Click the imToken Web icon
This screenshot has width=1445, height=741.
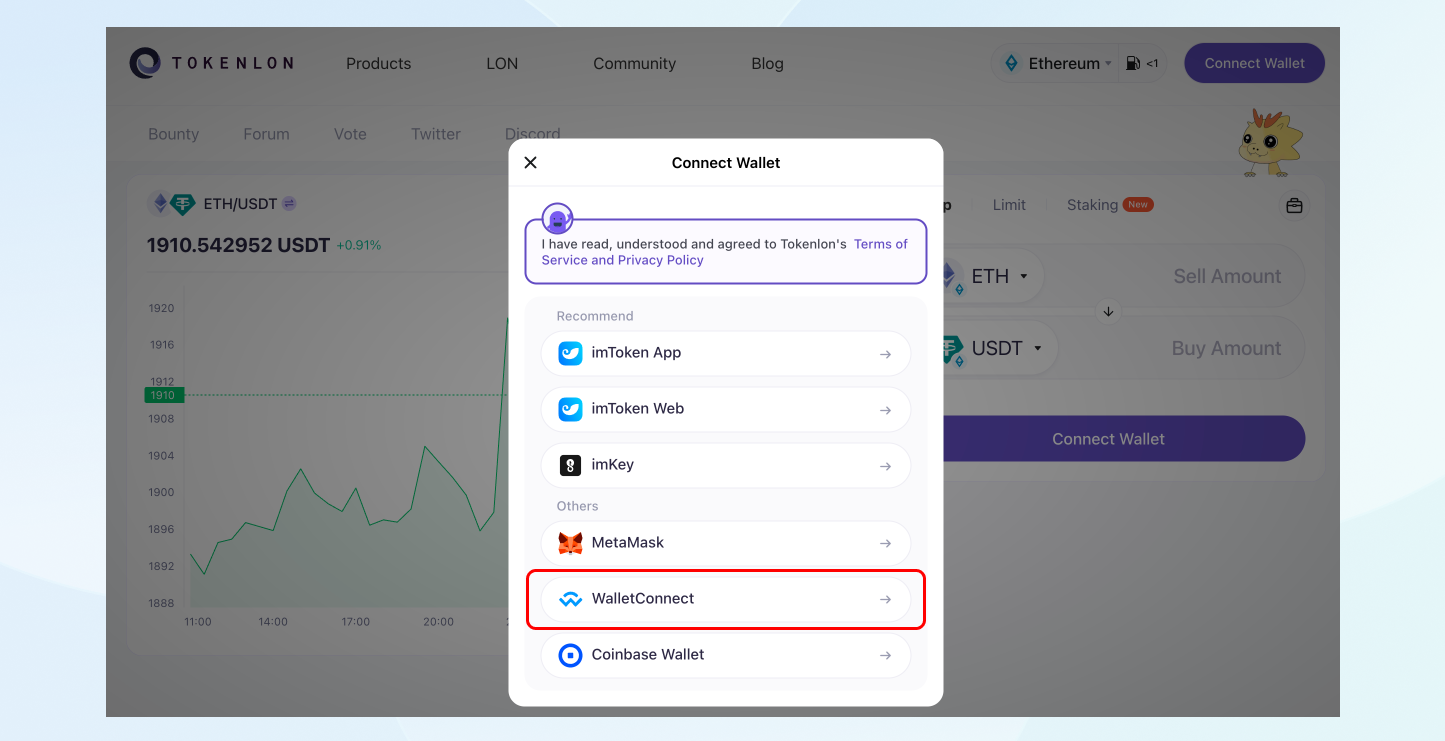click(570, 409)
